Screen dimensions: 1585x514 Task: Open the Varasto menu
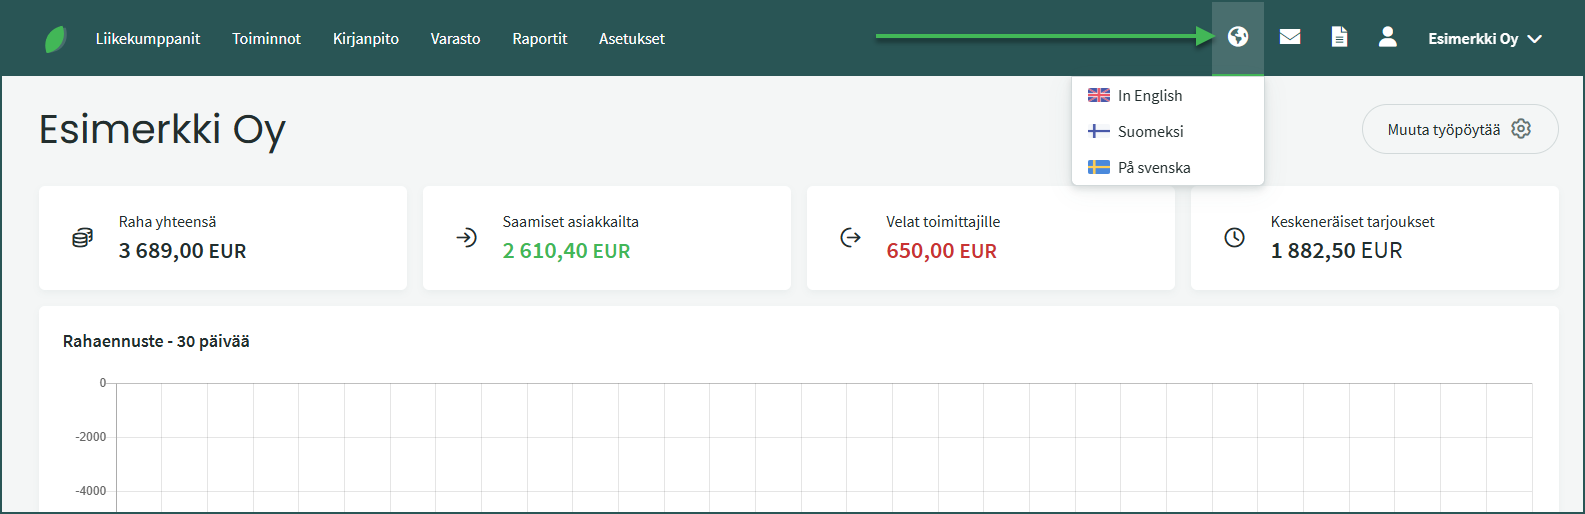coord(455,39)
